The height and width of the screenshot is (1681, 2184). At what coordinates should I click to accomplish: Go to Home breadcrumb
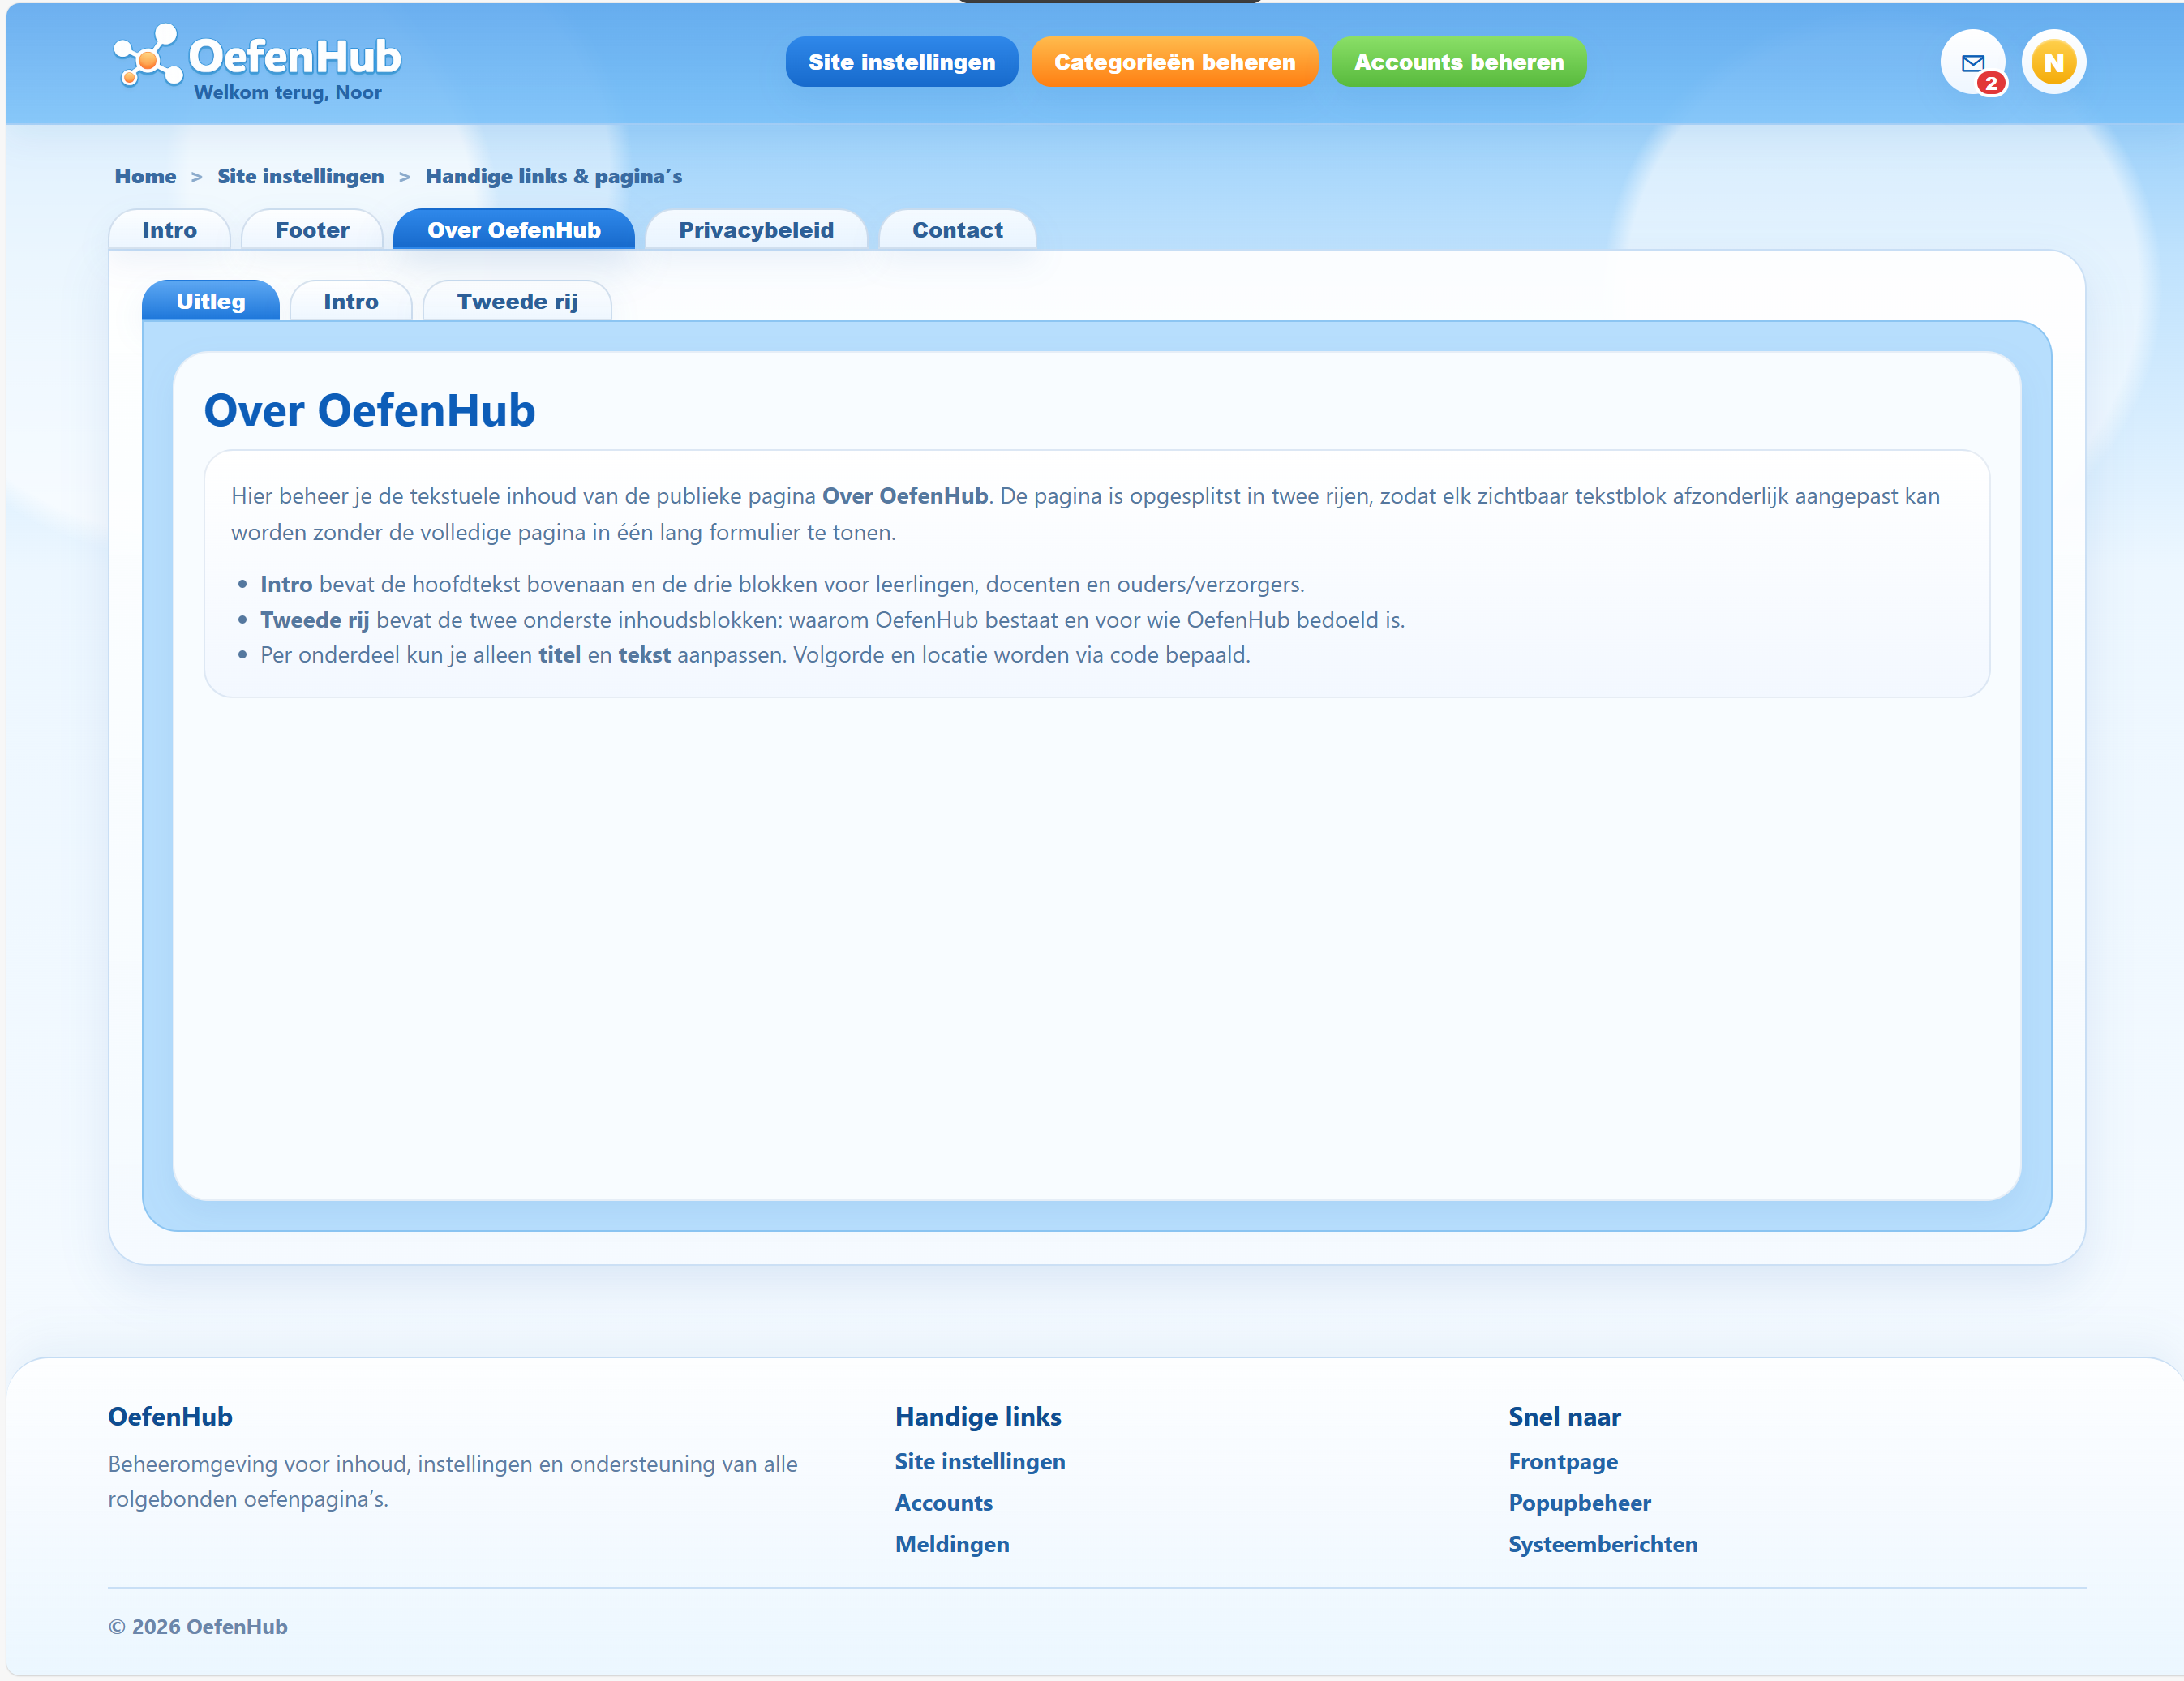(145, 176)
